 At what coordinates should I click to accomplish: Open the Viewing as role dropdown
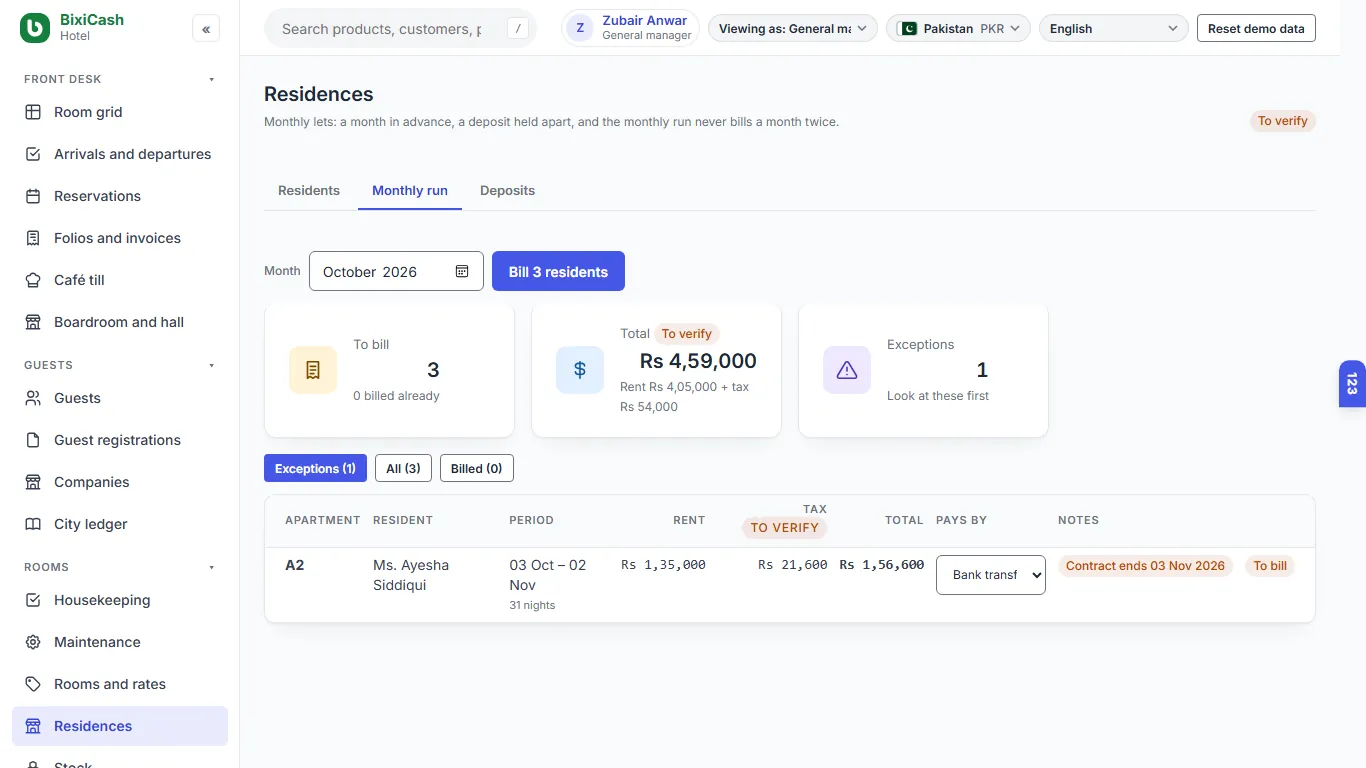793,28
